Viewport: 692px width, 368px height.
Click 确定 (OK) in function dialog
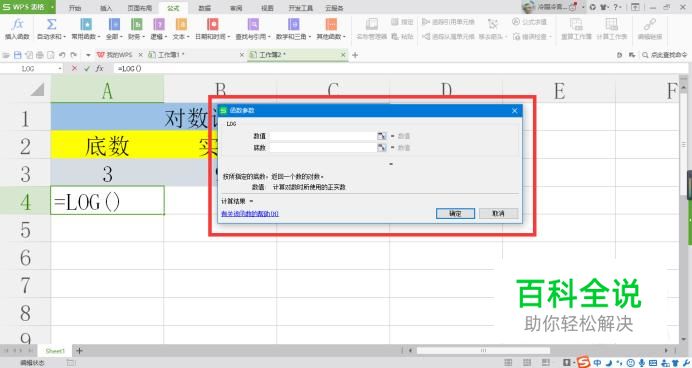point(455,214)
